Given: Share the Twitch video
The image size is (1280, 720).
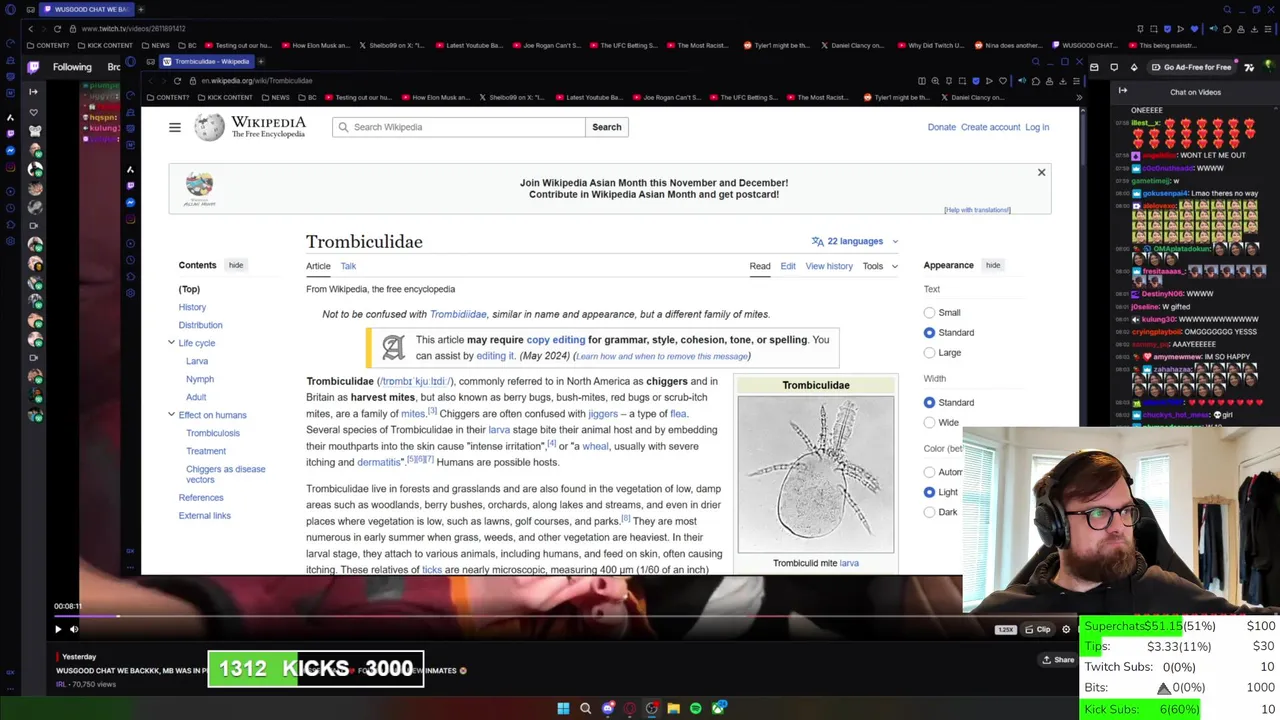Looking at the screenshot, I should [x=1058, y=660].
